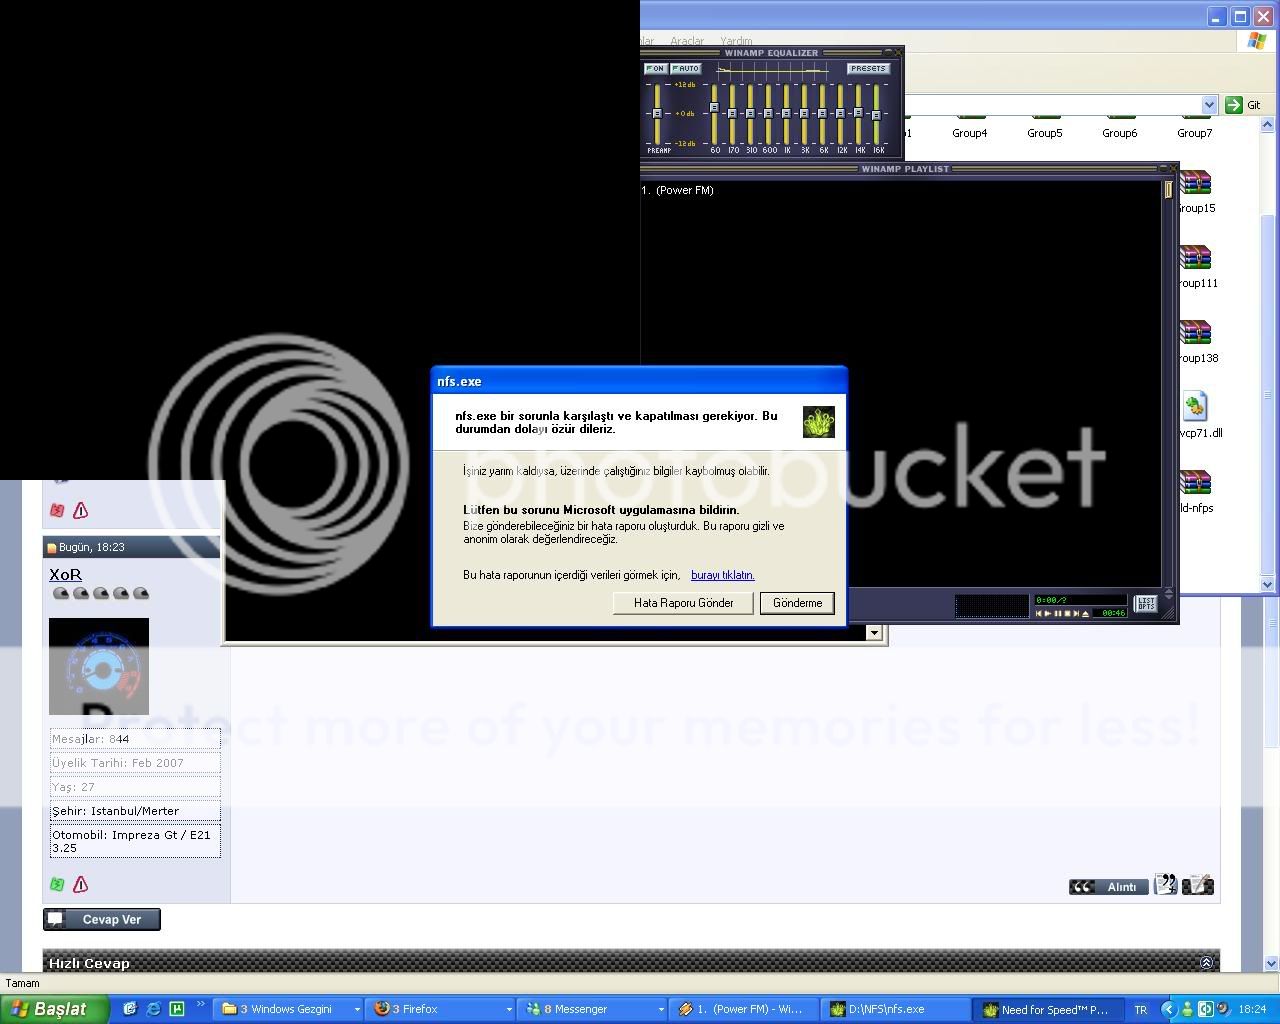
Task: Open the Başlat start menu
Action: click(x=54, y=1009)
